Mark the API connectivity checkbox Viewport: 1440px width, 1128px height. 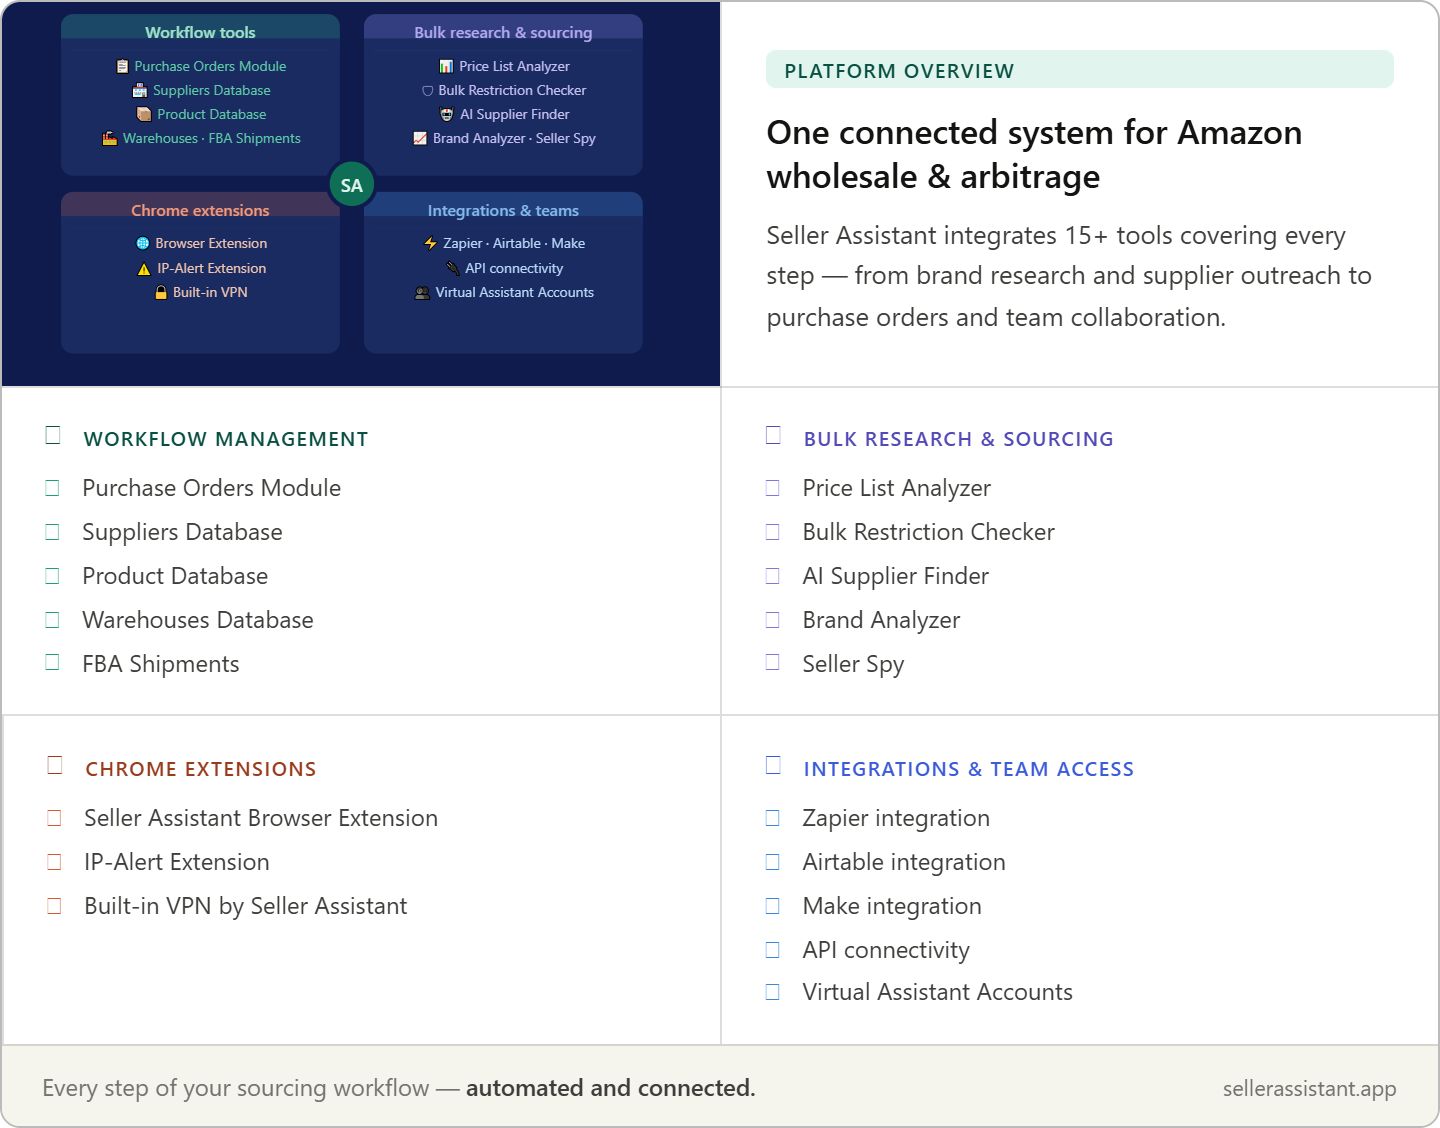point(773,949)
